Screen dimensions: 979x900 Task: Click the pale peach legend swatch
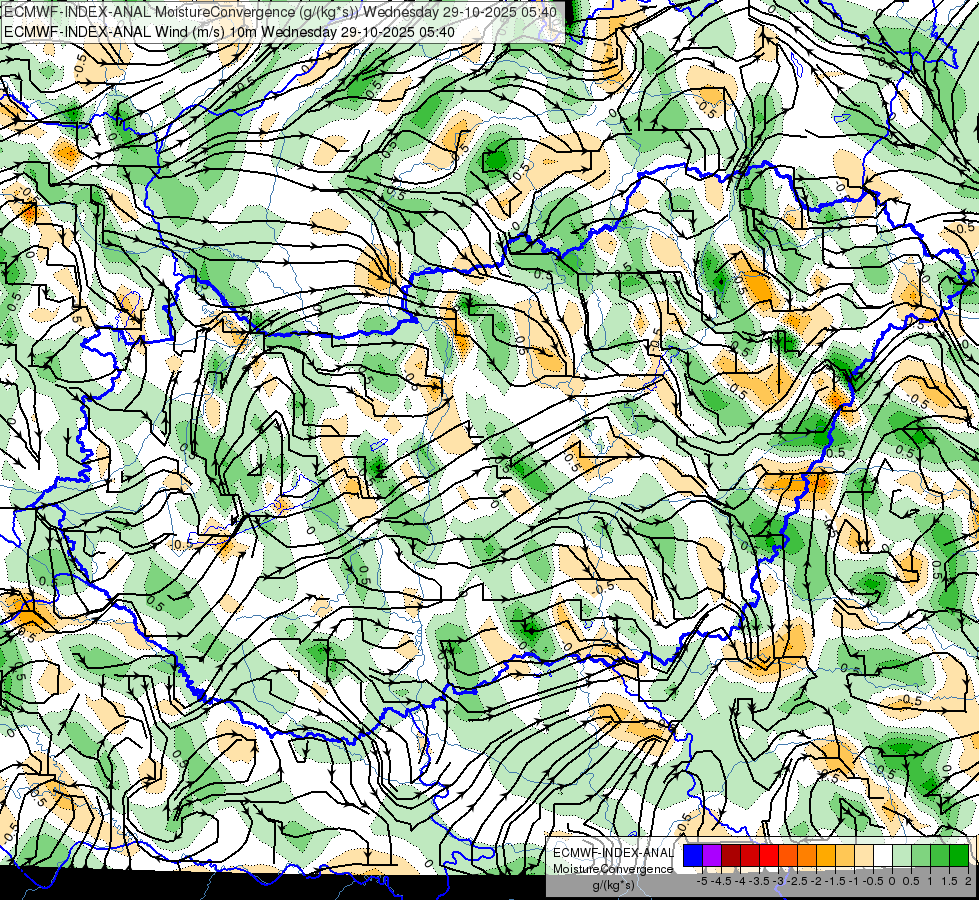[x=864, y=855]
